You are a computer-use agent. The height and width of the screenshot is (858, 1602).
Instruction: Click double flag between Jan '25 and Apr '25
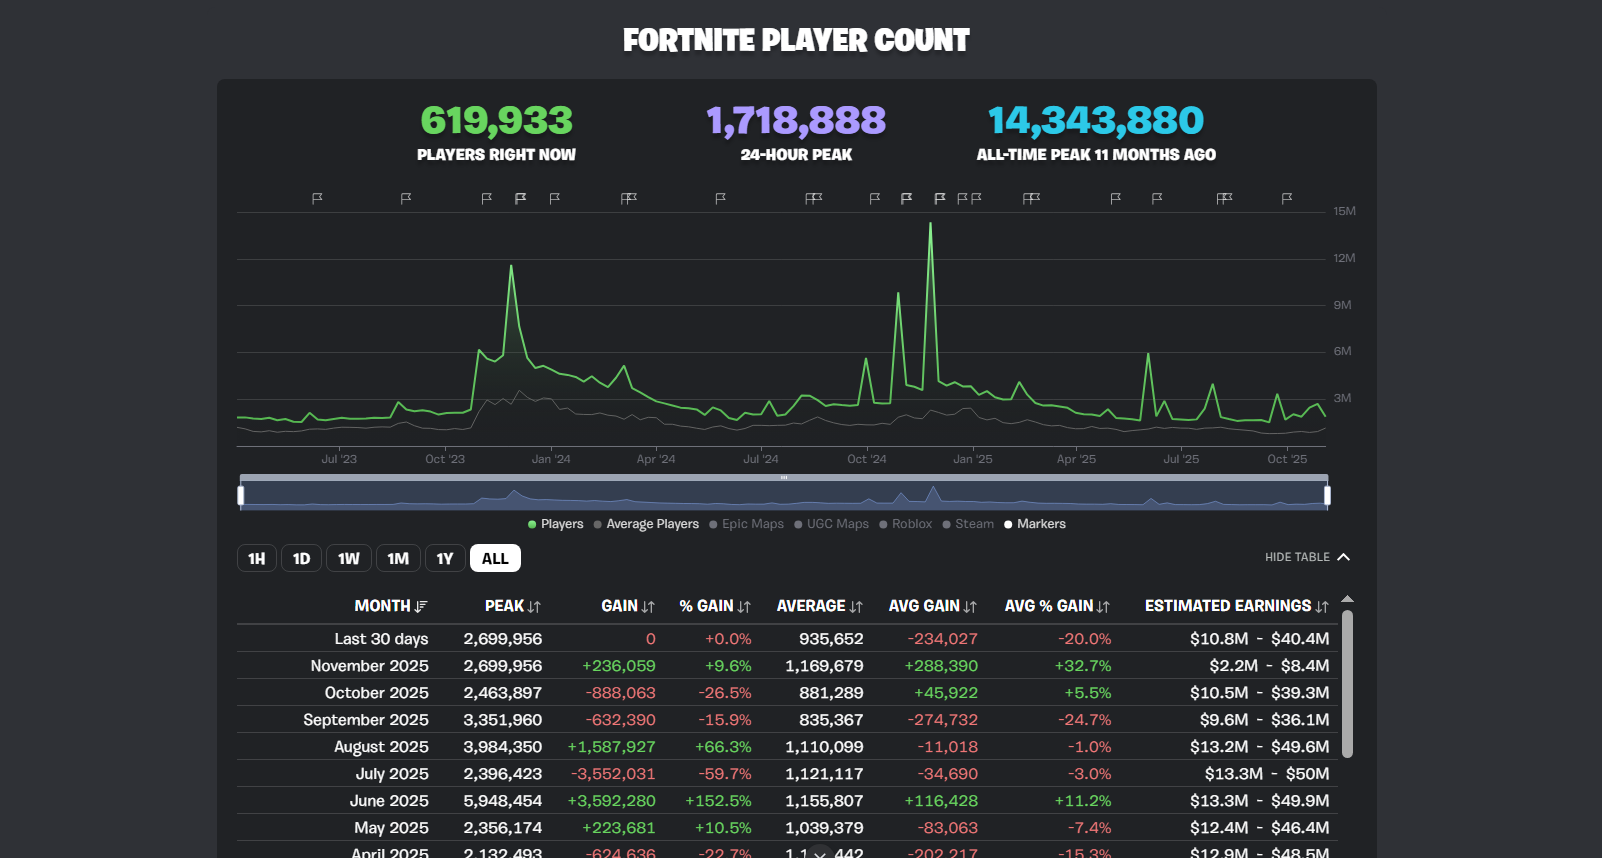click(x=1031, y=199)
